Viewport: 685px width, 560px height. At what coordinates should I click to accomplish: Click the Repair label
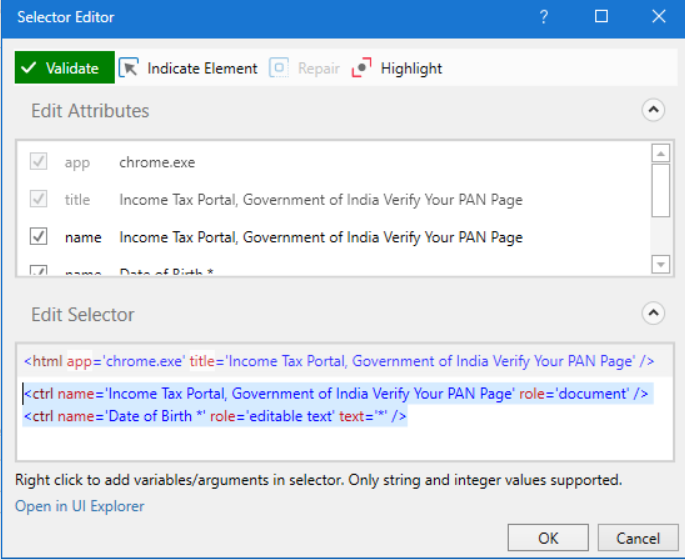(318, 69)
